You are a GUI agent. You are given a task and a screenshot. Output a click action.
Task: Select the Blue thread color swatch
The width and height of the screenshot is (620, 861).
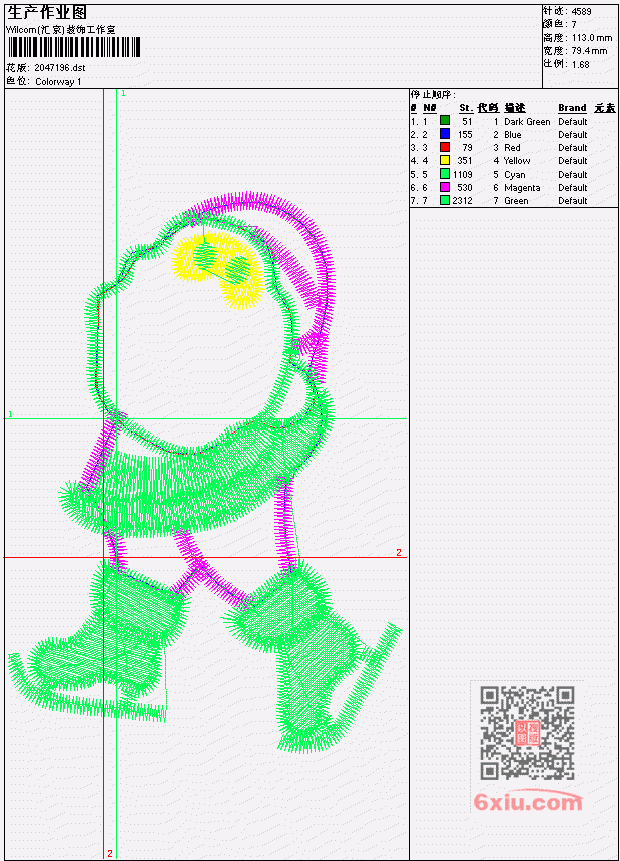[x=445, y=133]
